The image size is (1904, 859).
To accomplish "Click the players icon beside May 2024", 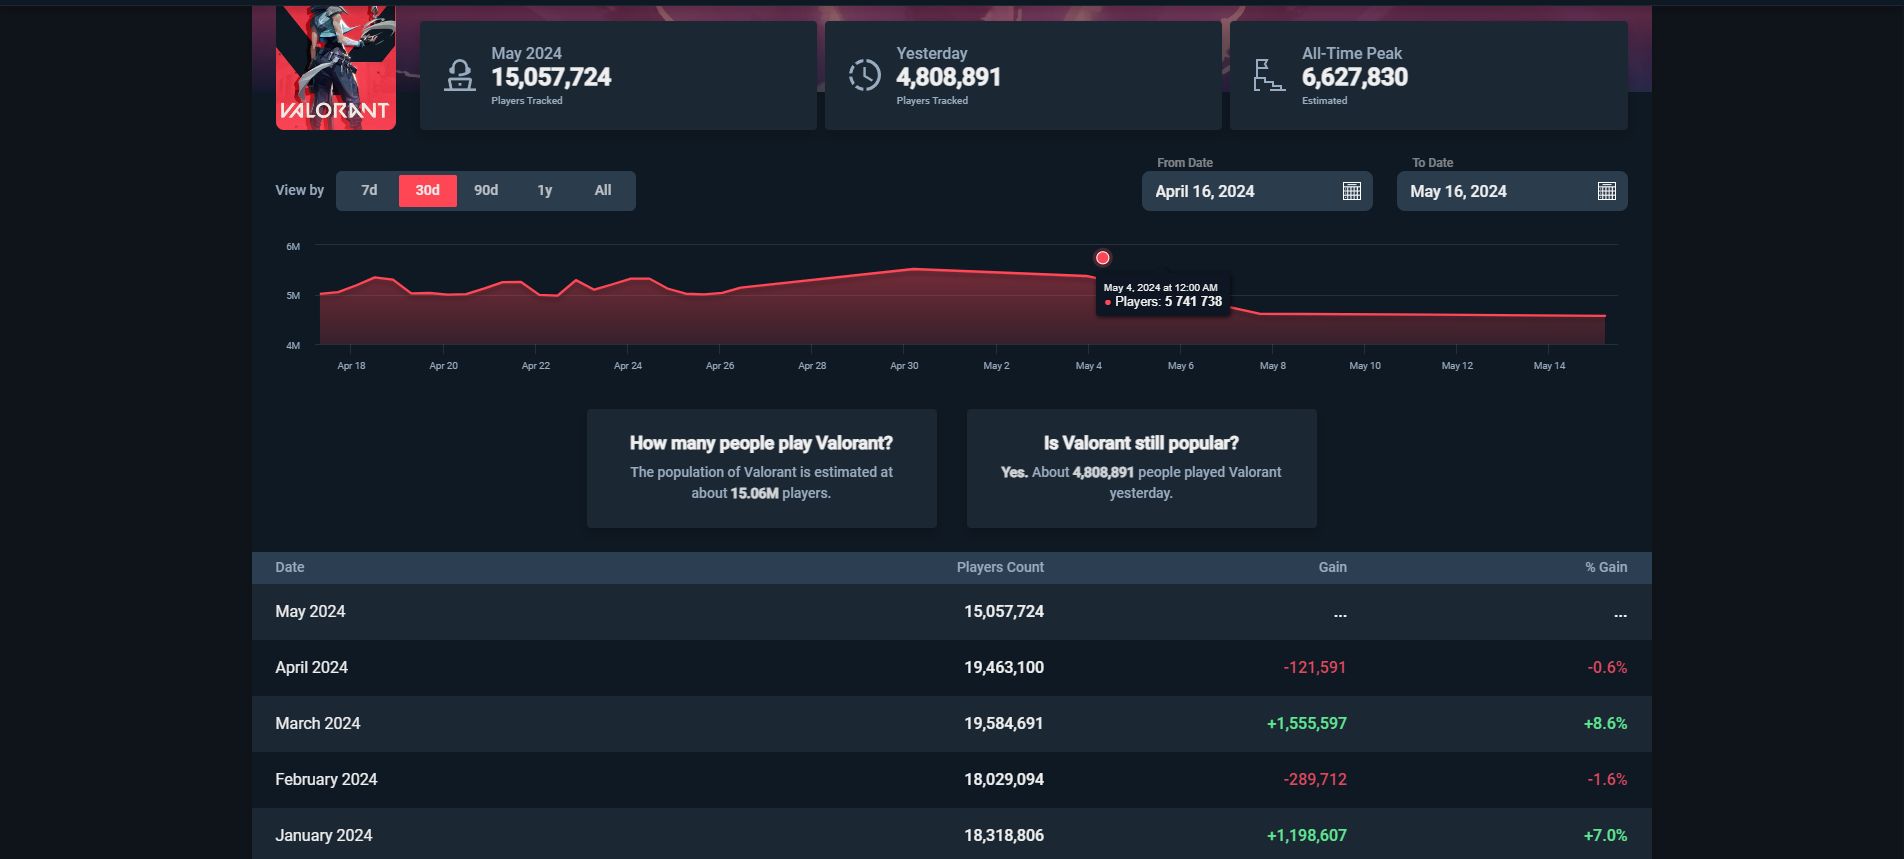I will point(460,75).
